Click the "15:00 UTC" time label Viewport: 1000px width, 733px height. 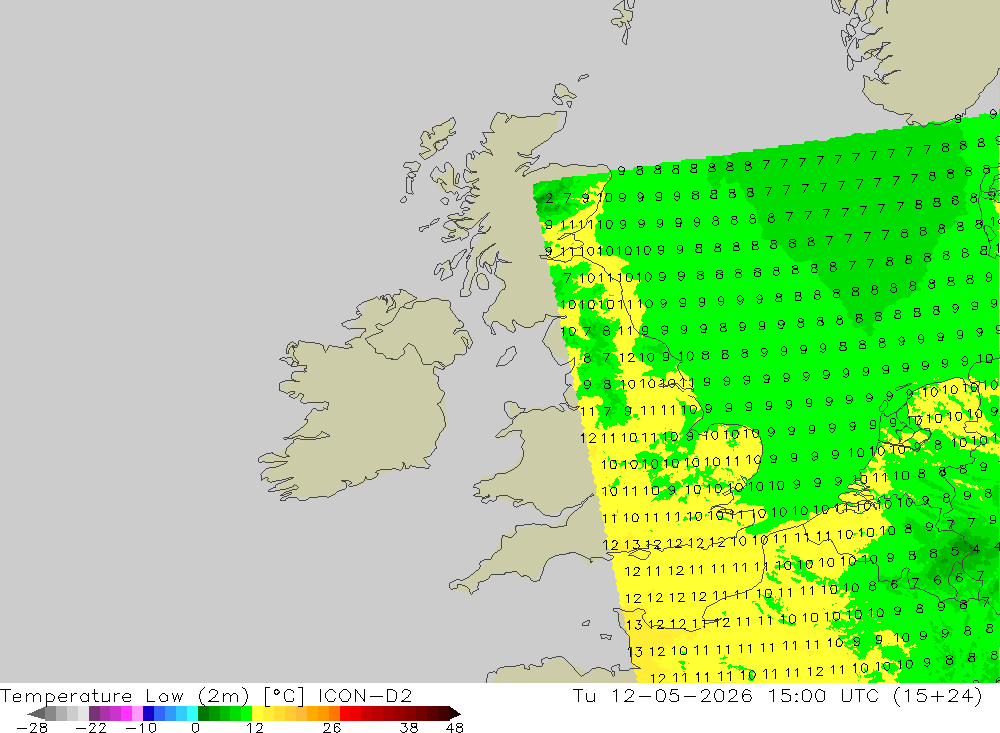point(823,695)
